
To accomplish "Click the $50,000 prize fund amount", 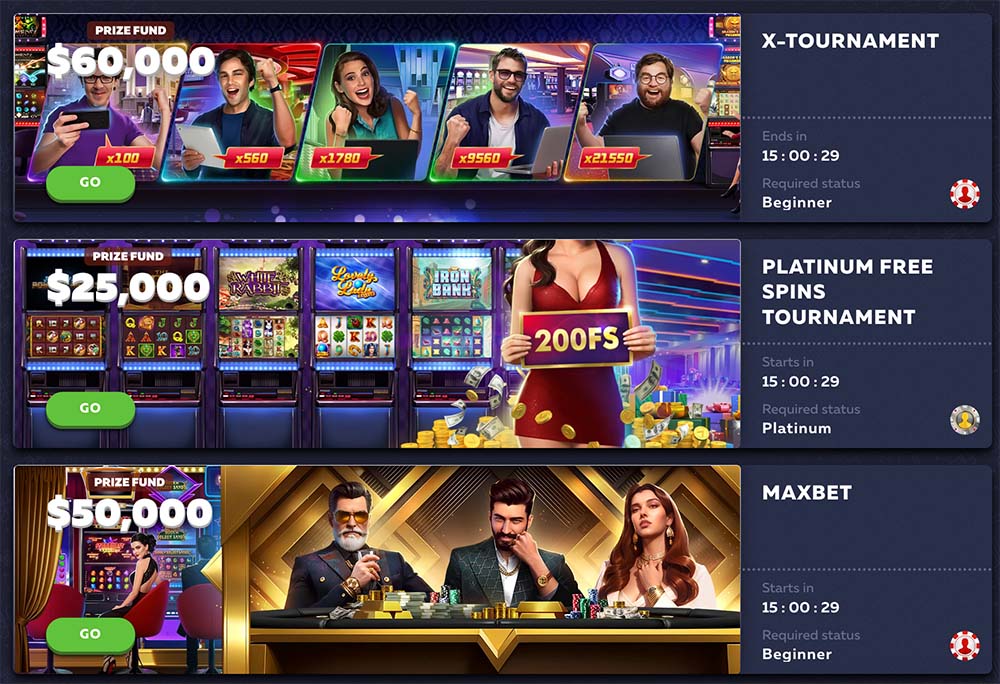I will (129, 513).
